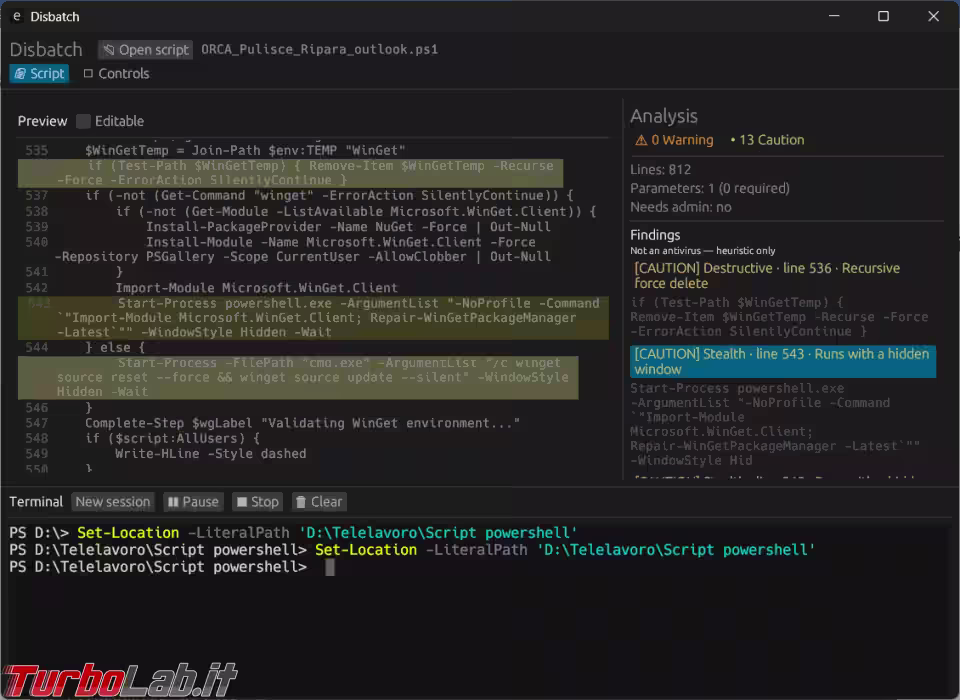Enable the Editable checkbox
Image resolution: width=960 pixels, height=700 pixels.
[83, 121]
